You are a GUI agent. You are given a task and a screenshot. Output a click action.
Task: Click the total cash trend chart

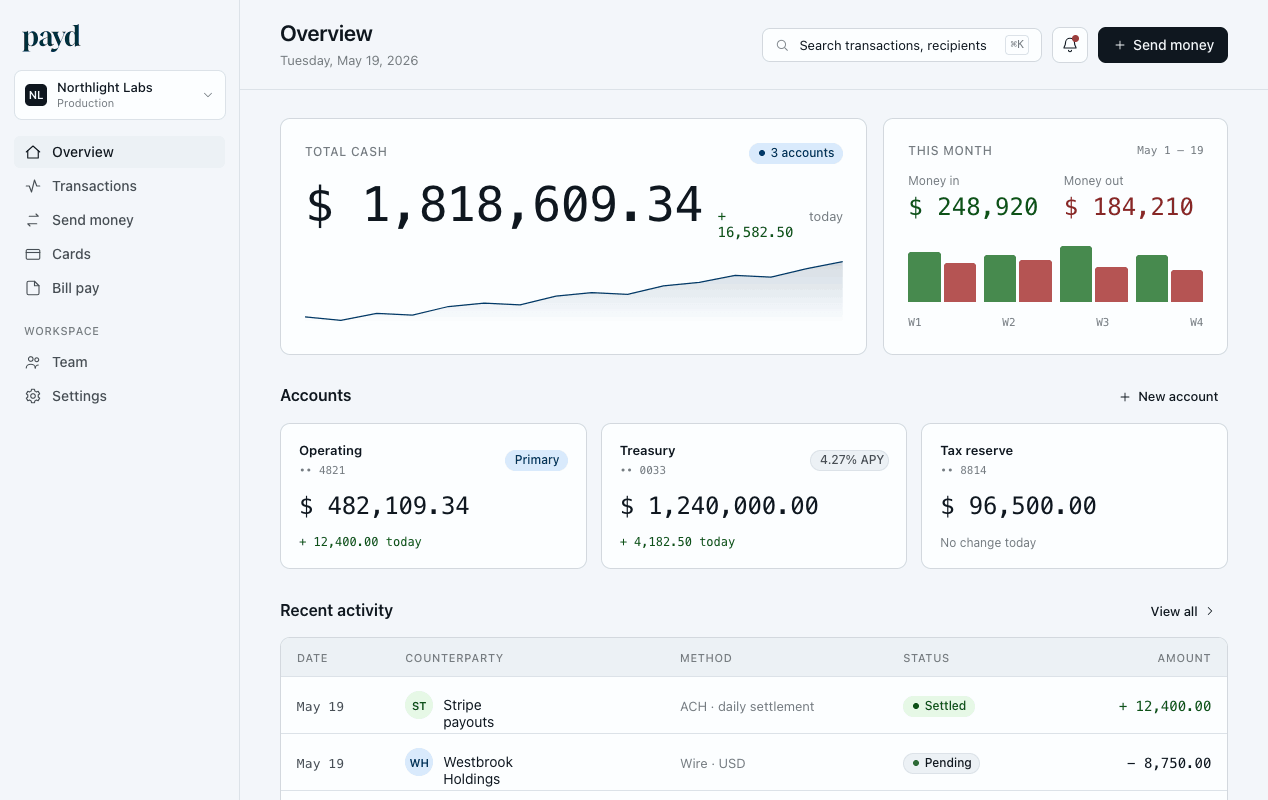point(573,291)
